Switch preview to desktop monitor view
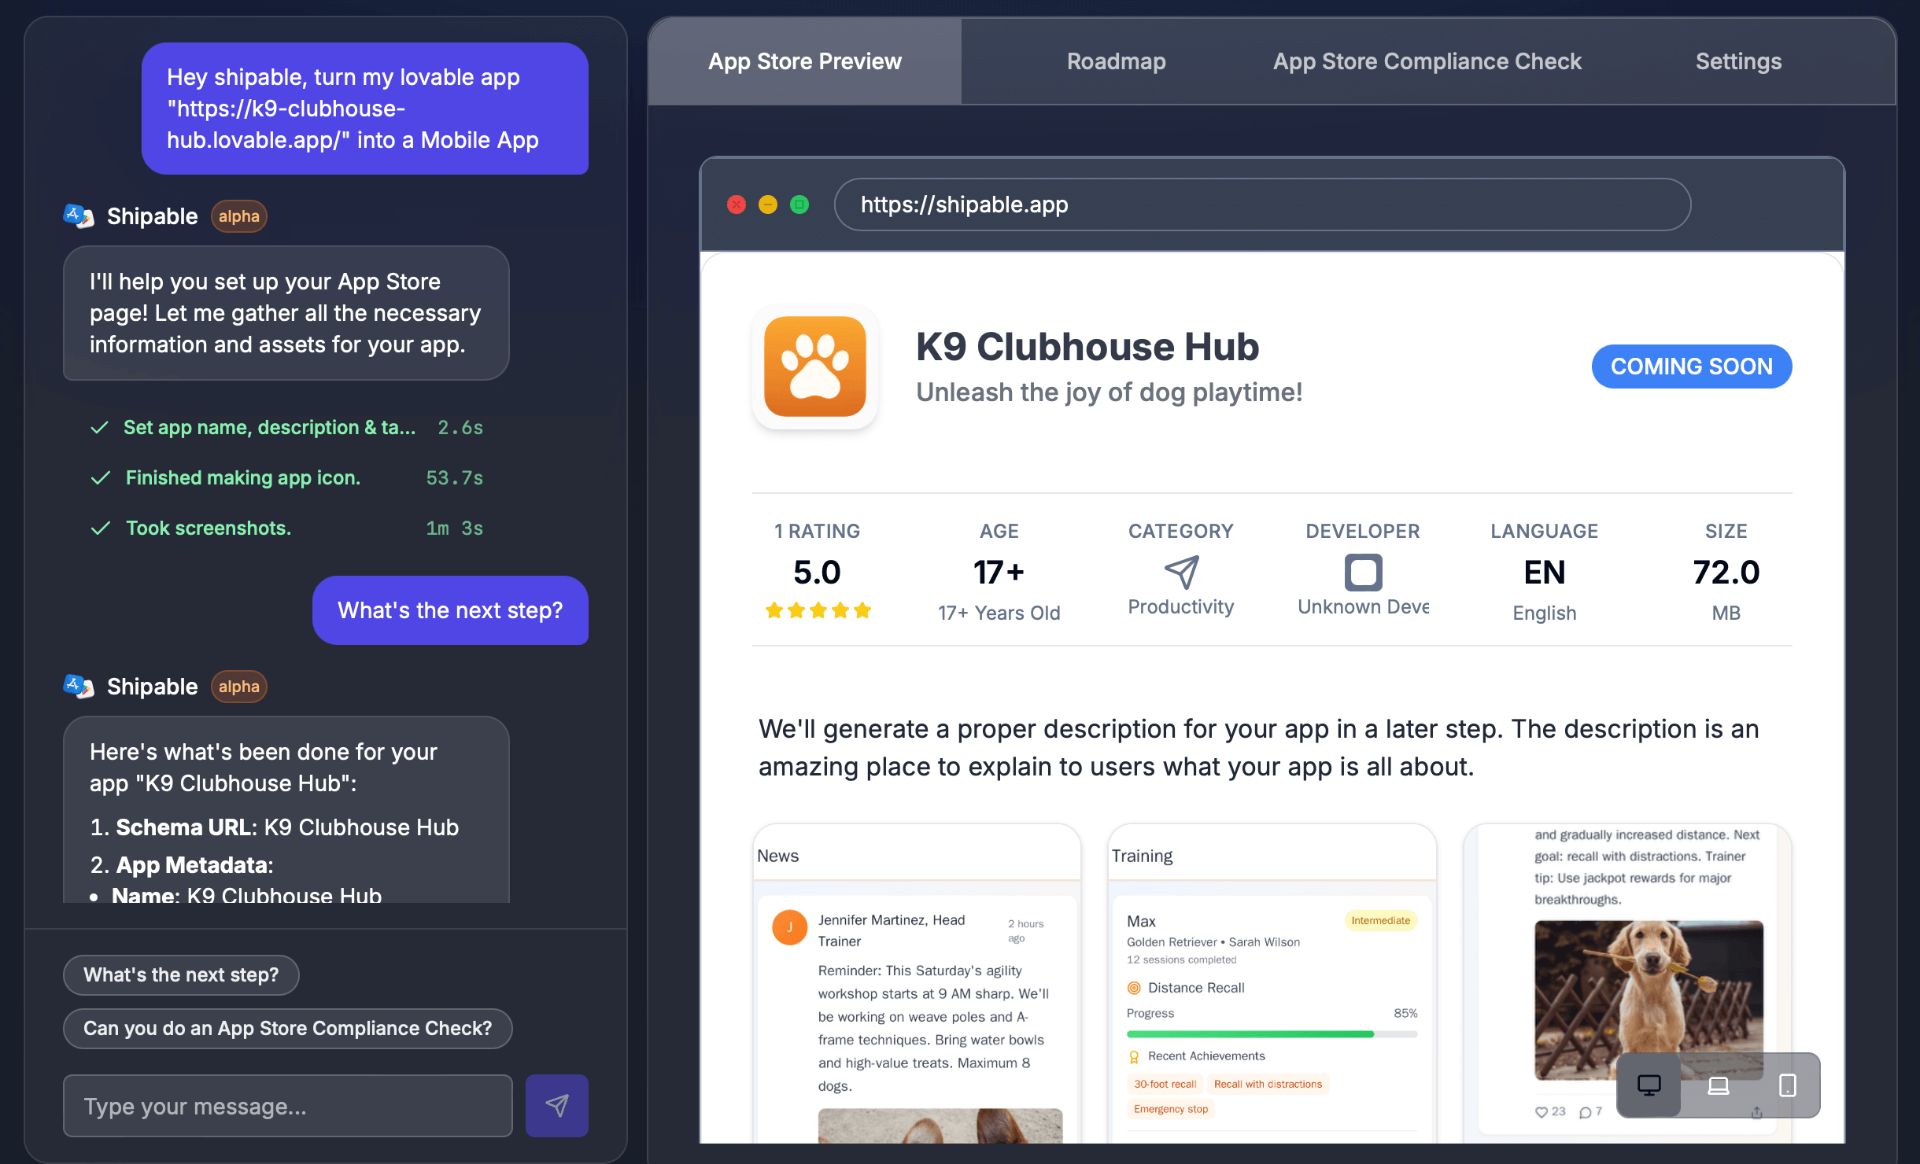Screen dimensions: 1920x1164 coord(1649,1085)
